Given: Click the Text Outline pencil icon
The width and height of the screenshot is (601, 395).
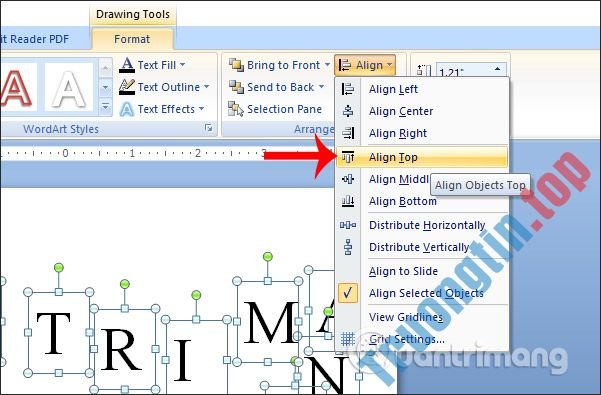Looking at the screenshot, I should [x=126, y=87].
